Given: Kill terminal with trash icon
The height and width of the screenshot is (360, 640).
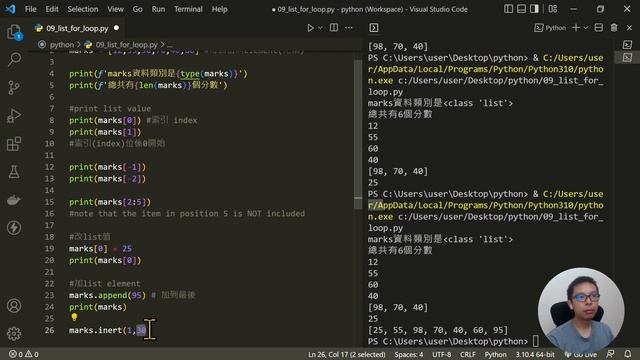Looking at the screenshot, I should (x=614, y=28).
